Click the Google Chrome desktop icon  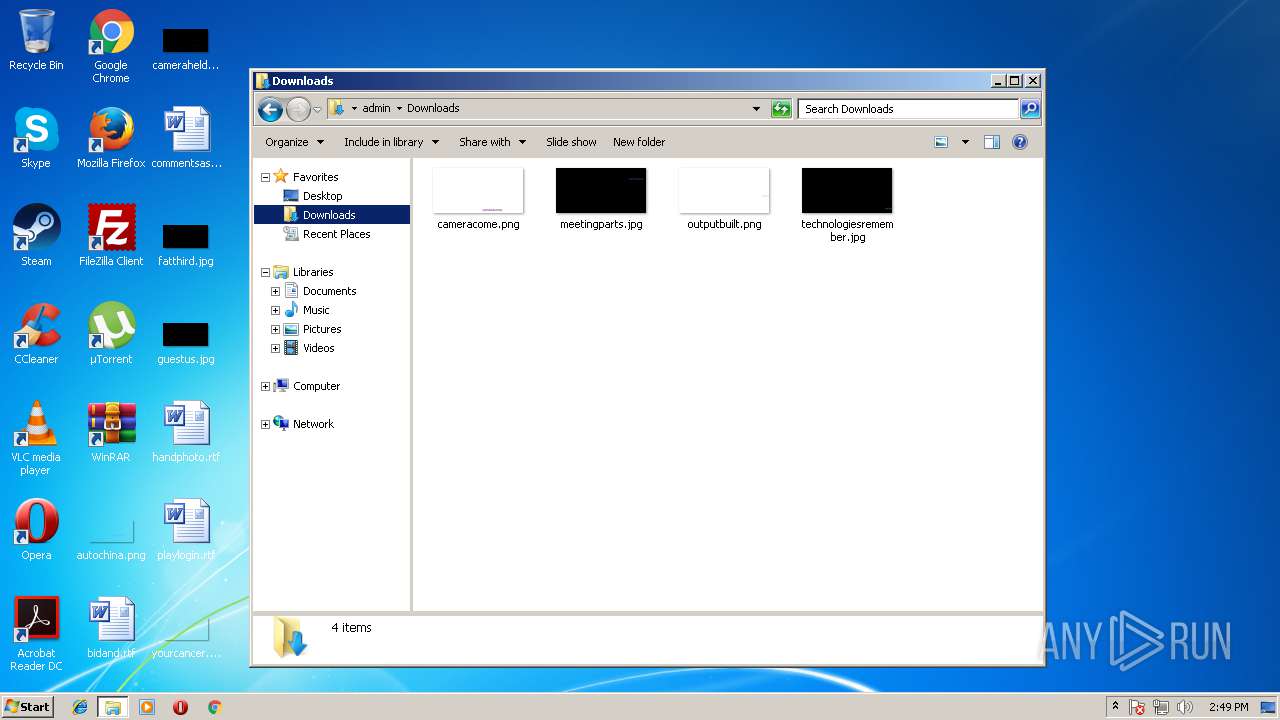click(111, 46)
